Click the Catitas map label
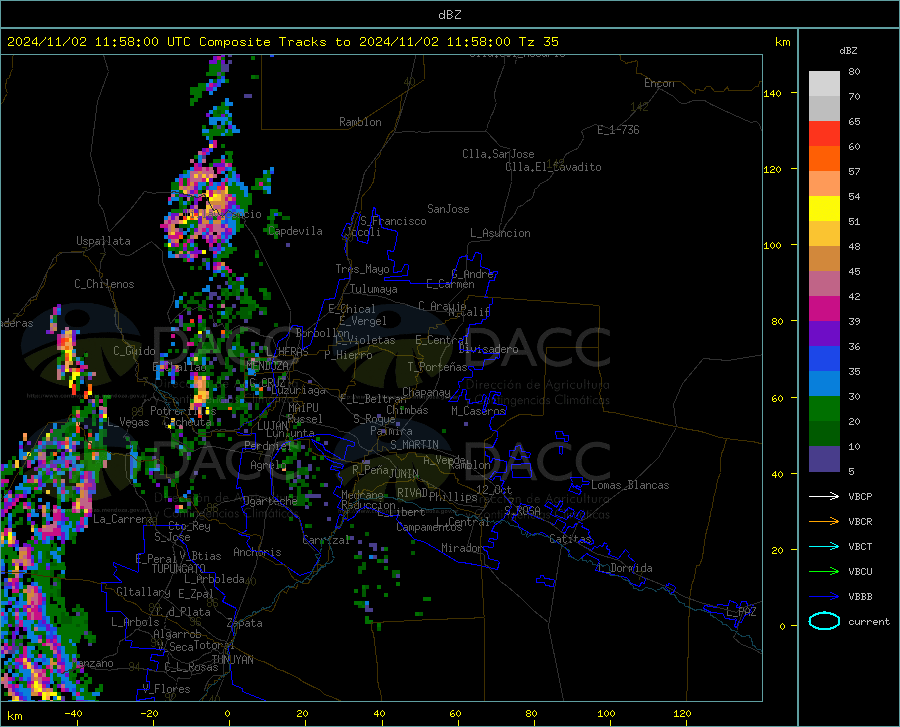900x727 pixels. pyautogui.click(x=570, y=539)
